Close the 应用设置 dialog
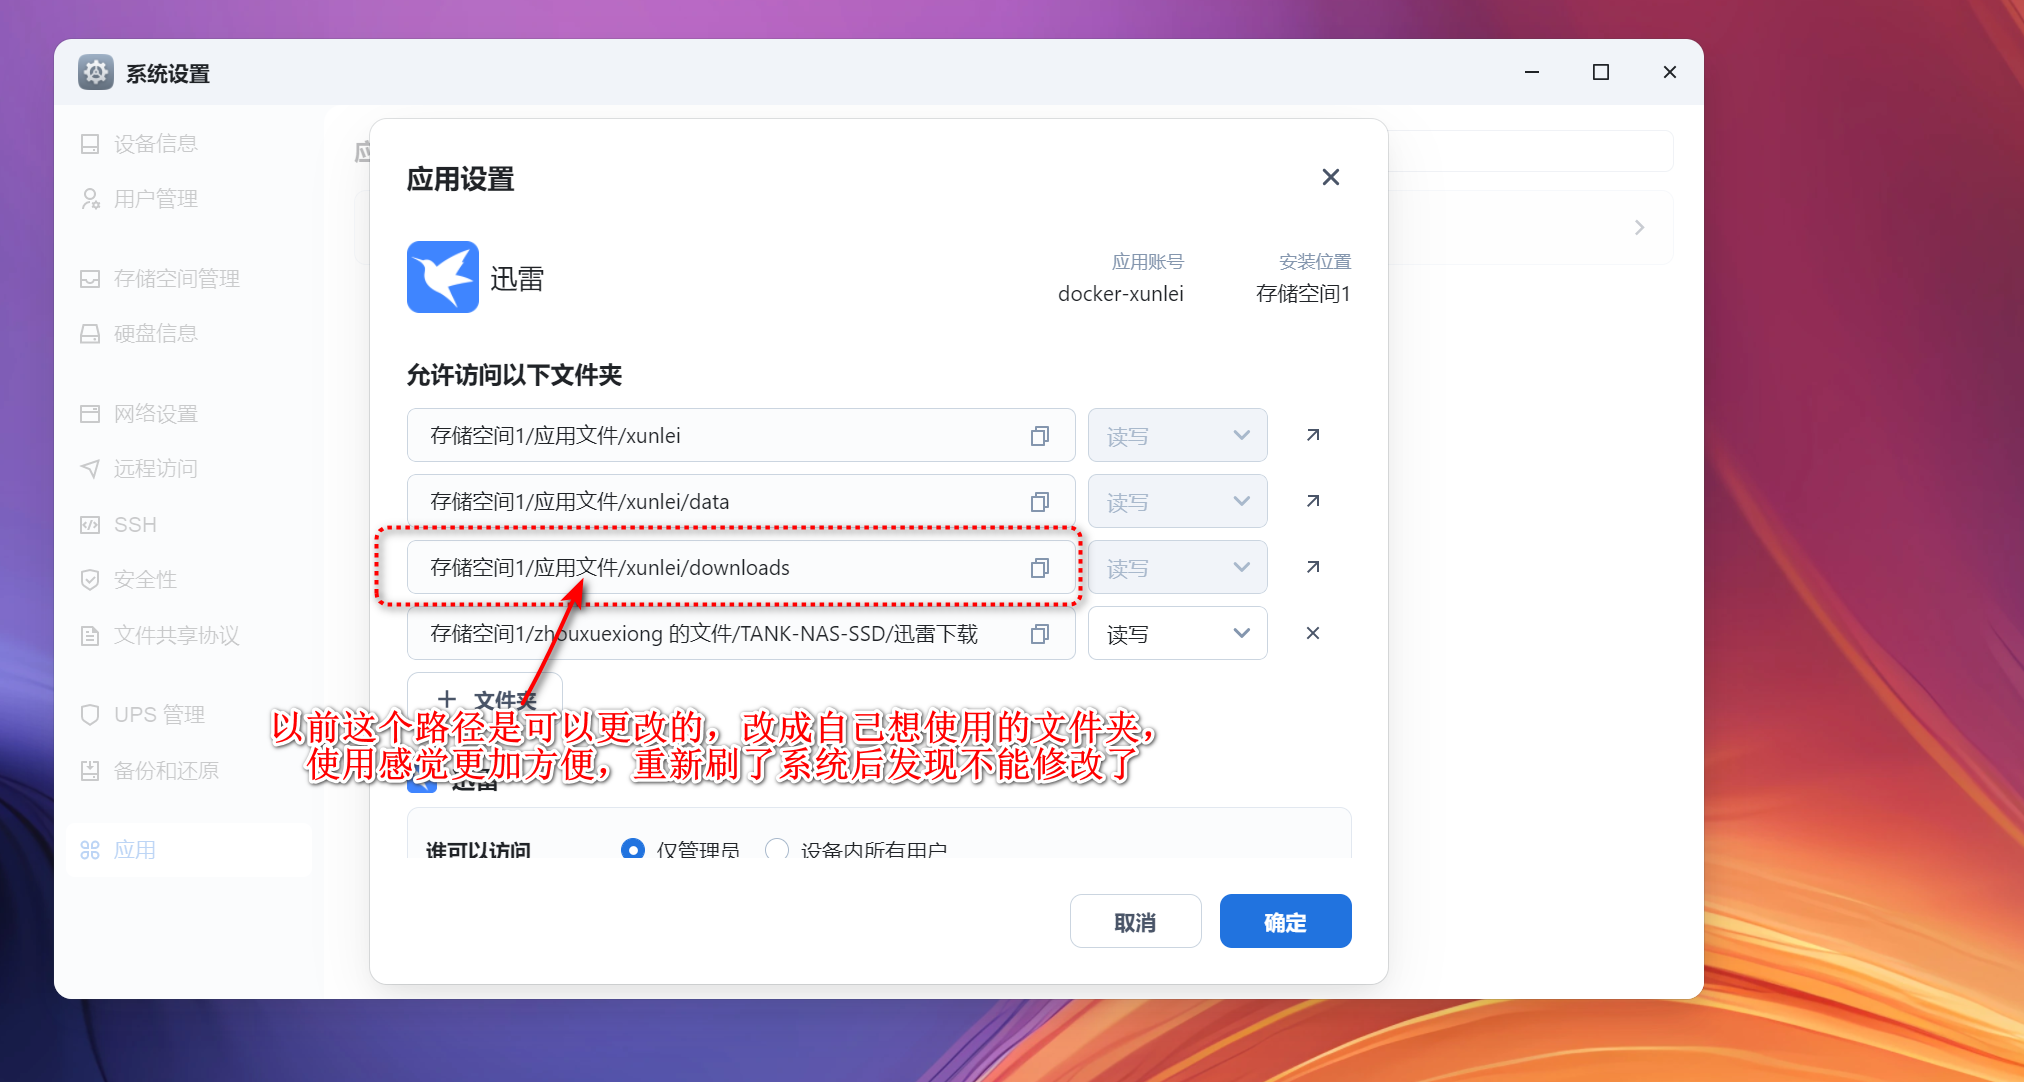2024x1082 pixels. pyautogui.click(x=1330, y=177)
